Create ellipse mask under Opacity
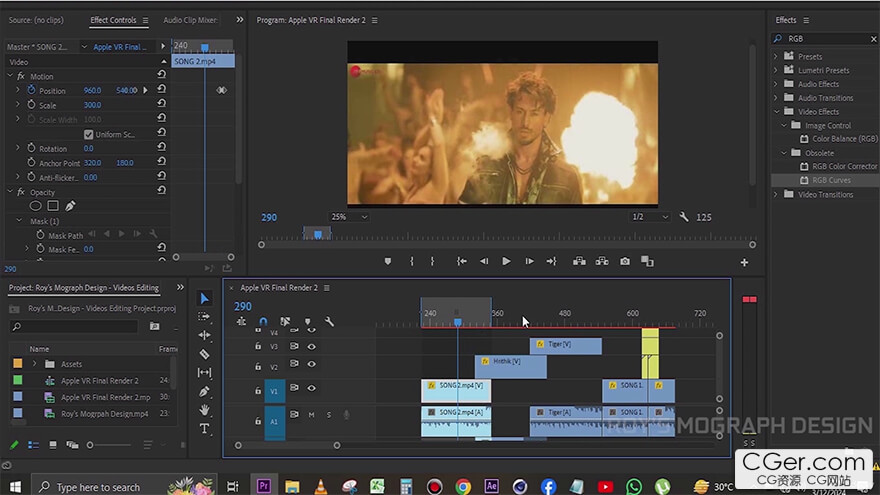Viewport: 880px width, 495px height. tap(35, 206)
